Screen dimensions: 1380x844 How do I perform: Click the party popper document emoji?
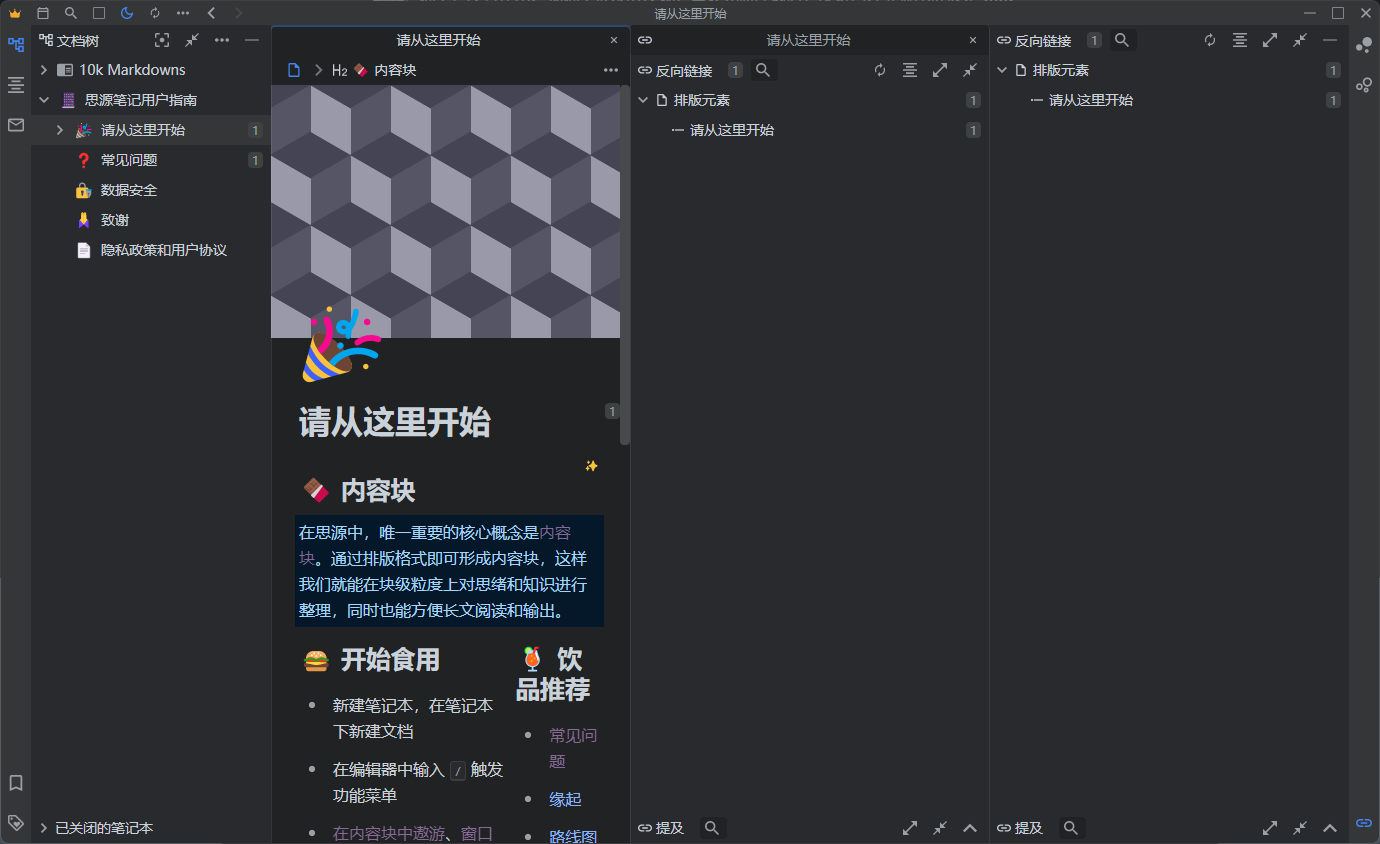(x=340, y=345)
